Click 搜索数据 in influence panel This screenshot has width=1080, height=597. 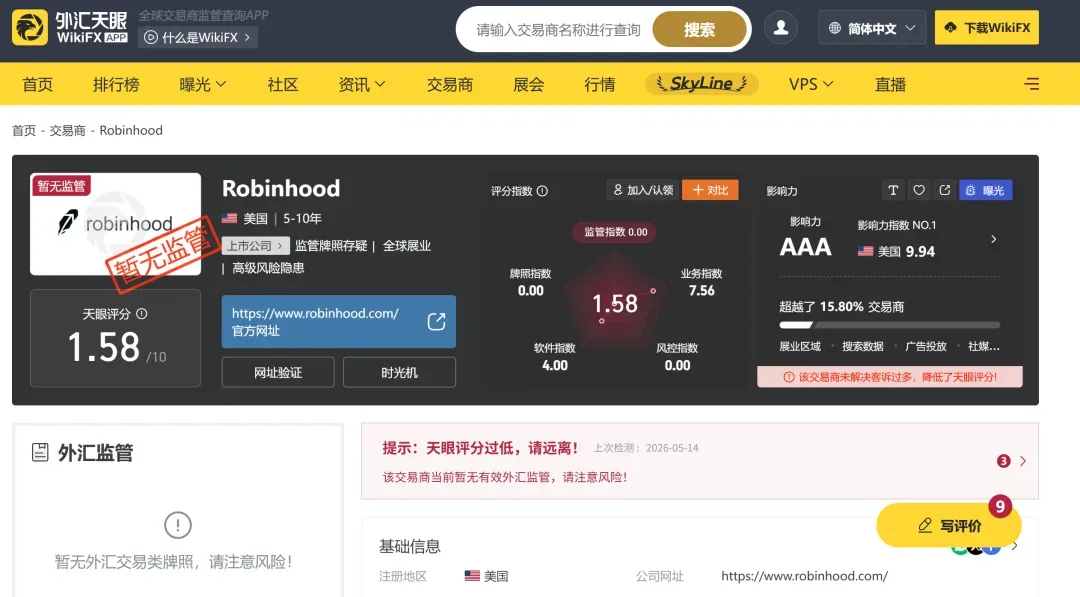tap(862, 346)
